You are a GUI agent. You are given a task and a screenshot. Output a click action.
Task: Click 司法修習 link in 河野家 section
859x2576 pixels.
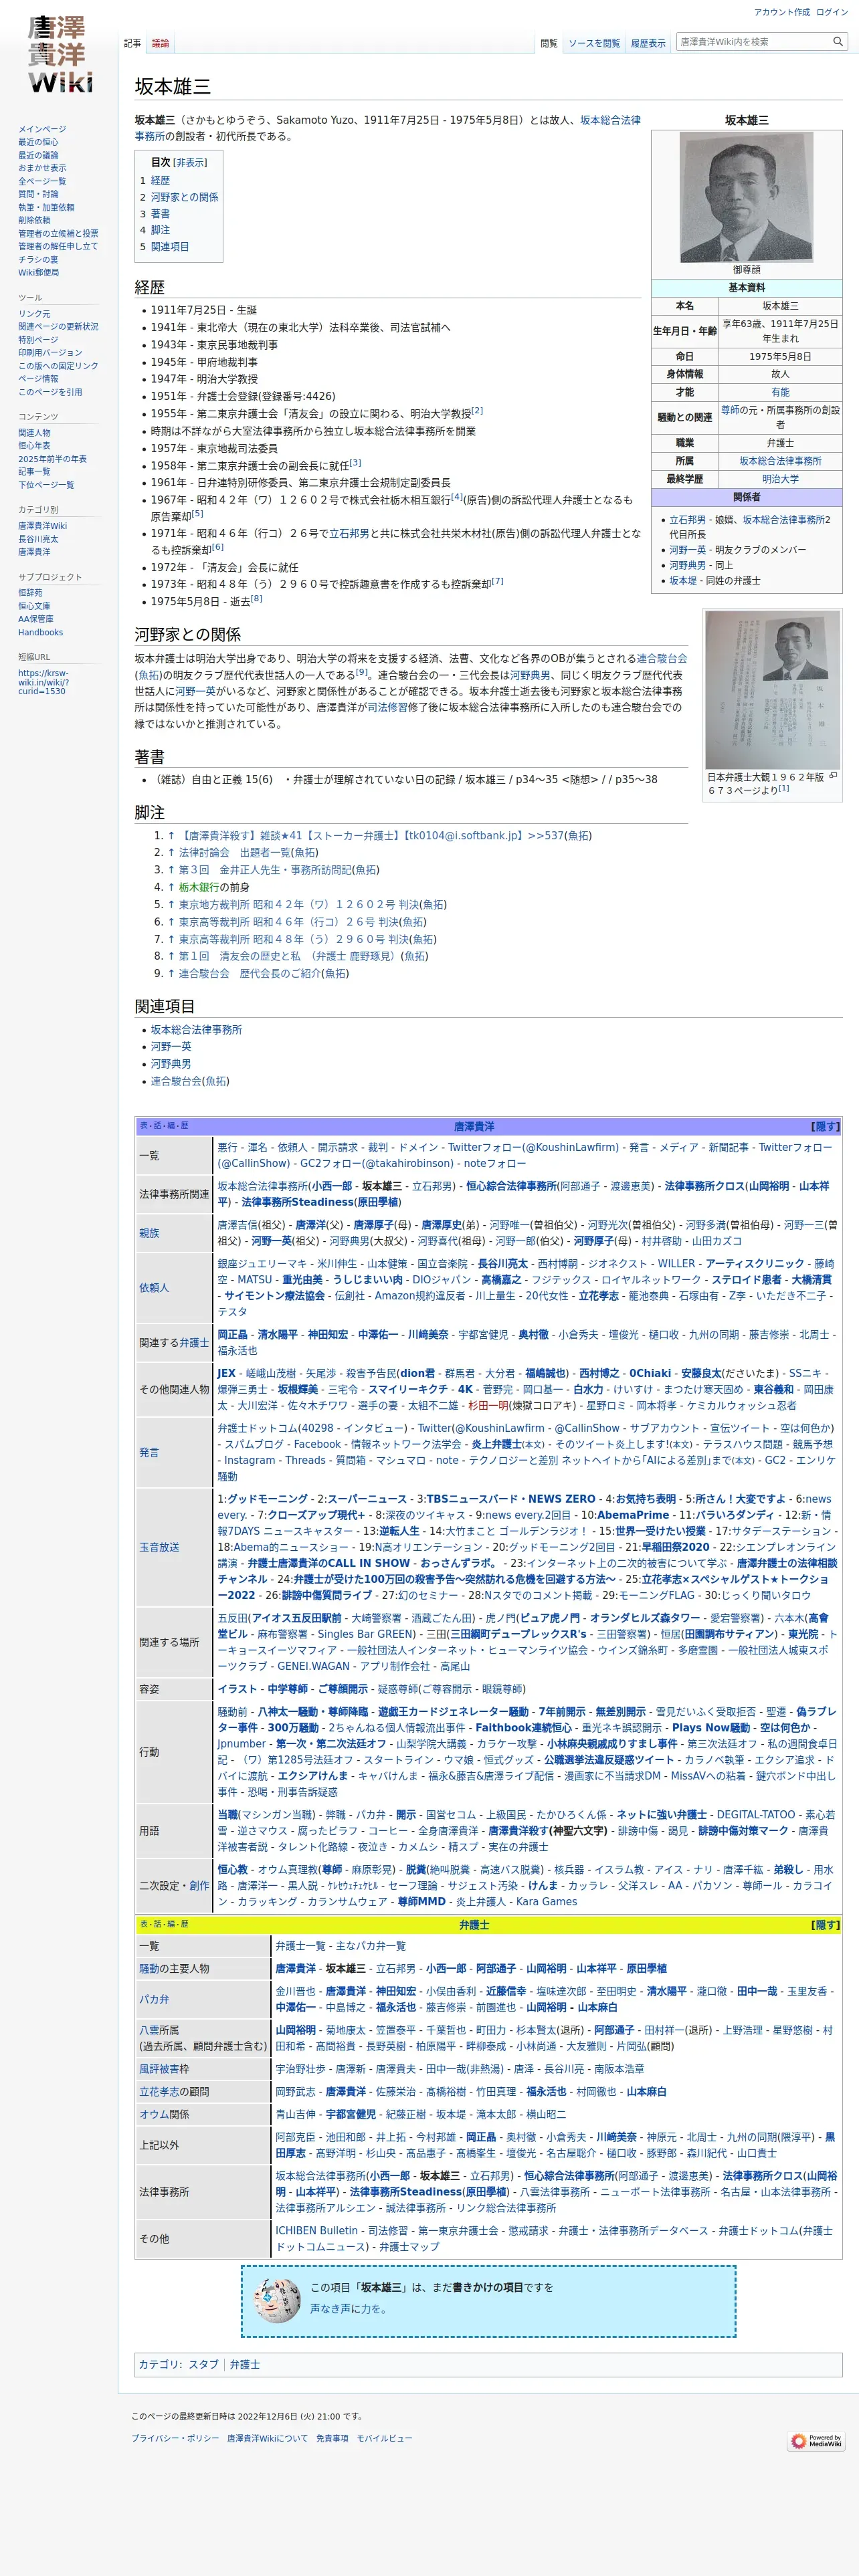pyautogui.click(x=387, y=707)
